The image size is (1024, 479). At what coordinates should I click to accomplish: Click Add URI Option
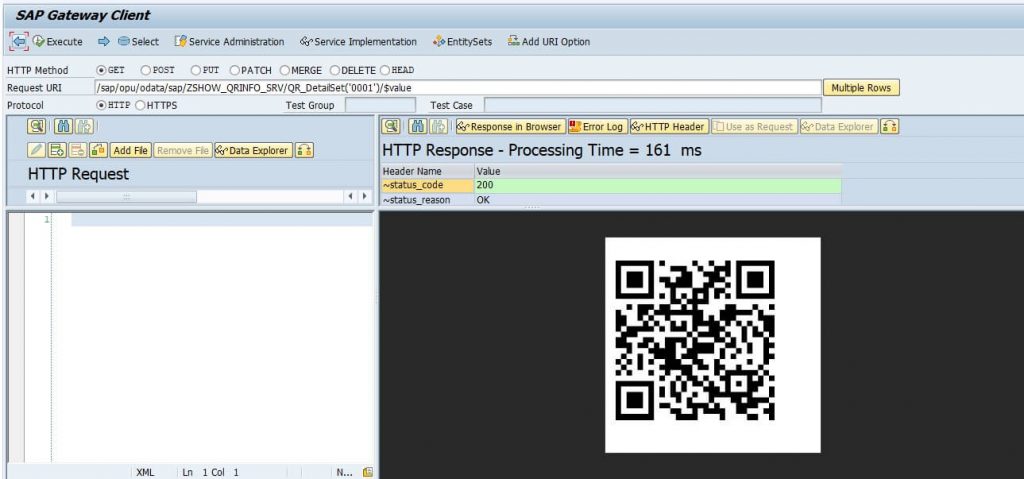click(549, 41)
